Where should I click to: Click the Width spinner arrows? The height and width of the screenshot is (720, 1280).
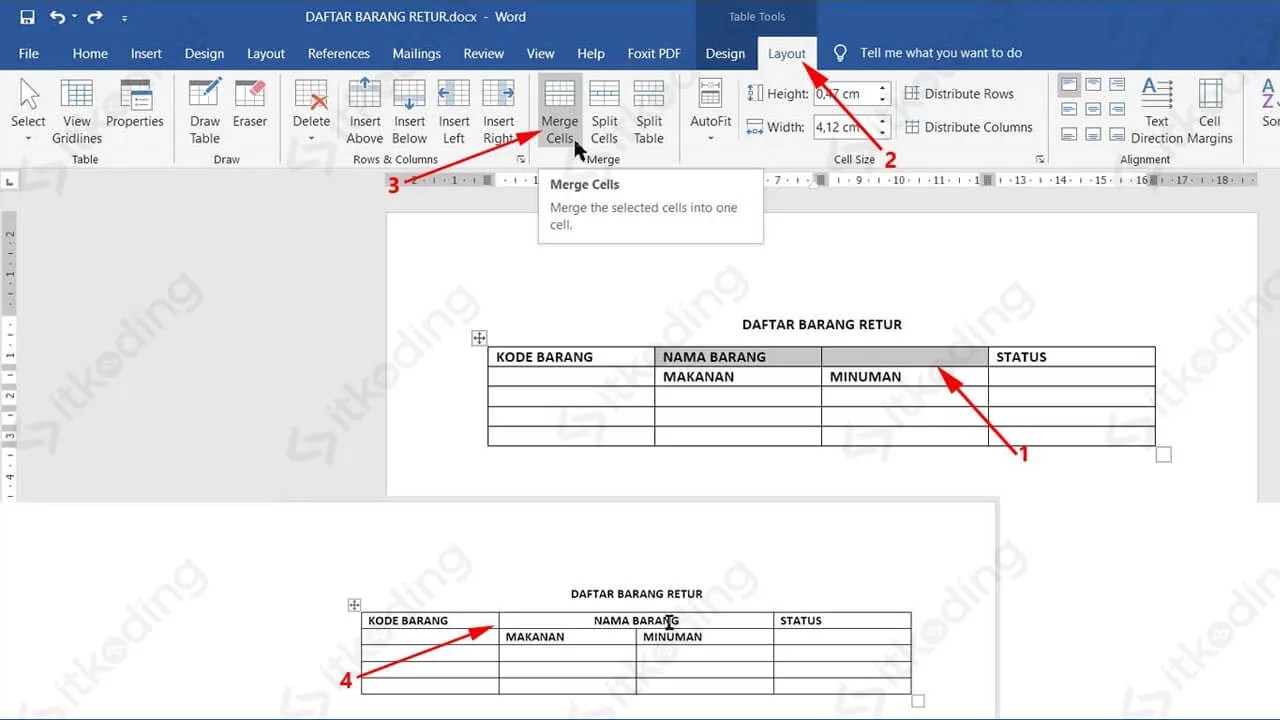coord(883,127)
